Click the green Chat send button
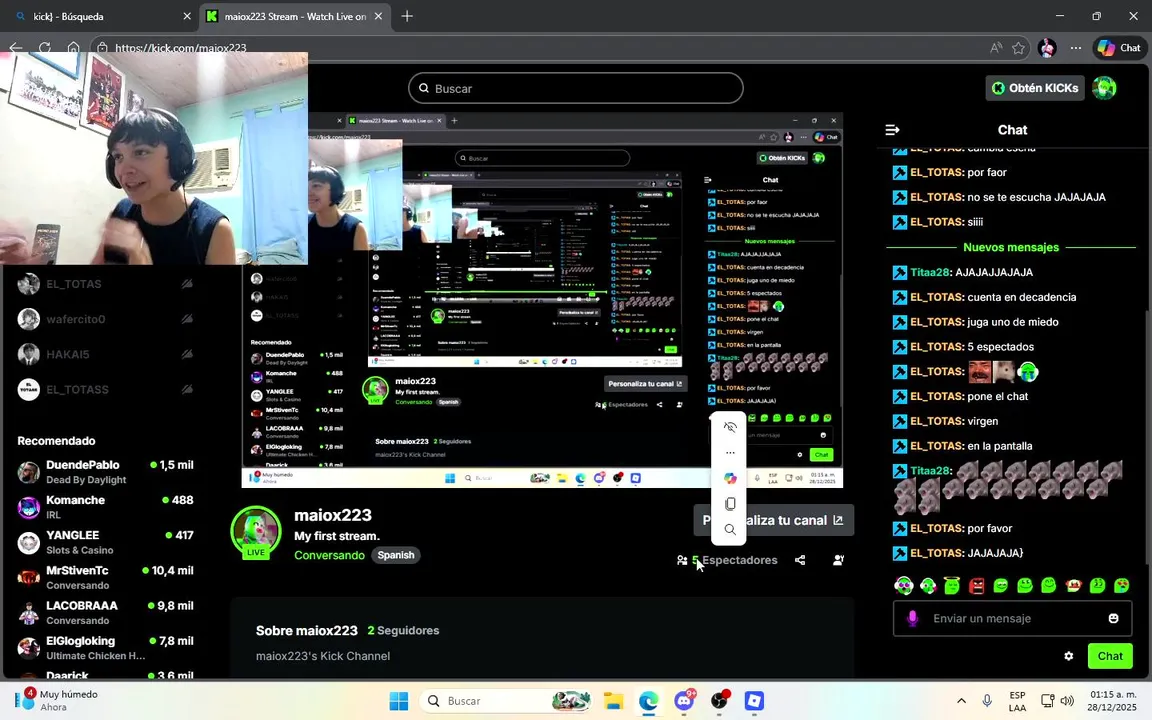 (1109, 656)
